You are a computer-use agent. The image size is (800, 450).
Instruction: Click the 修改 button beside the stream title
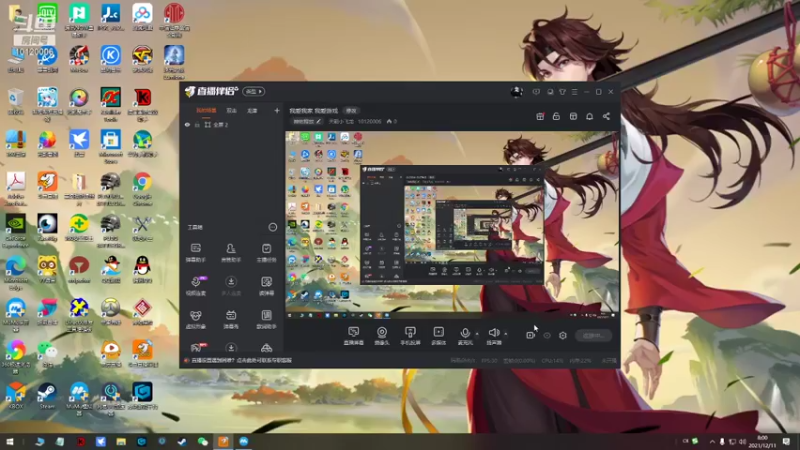(351, 110)
